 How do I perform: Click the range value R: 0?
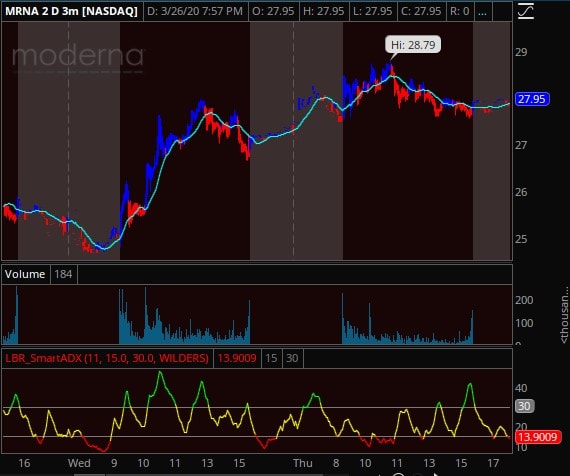pyautogui.click(x=460, y=11)
